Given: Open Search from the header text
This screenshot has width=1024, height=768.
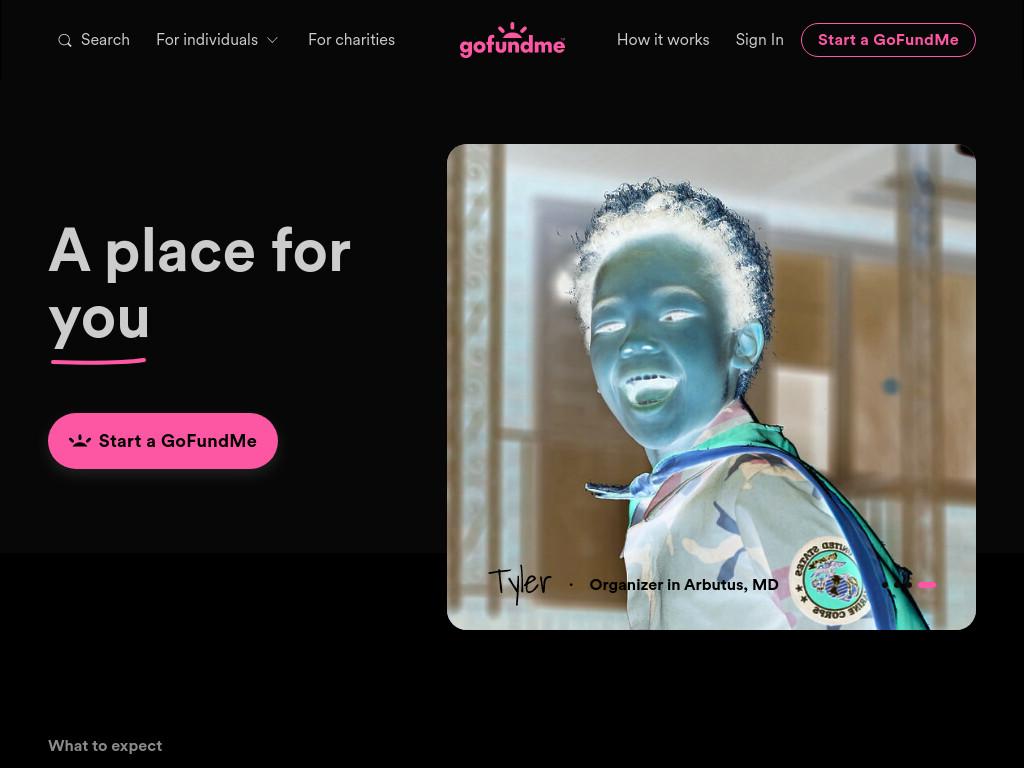Looking at the screenshot, I should coord(105,40).
